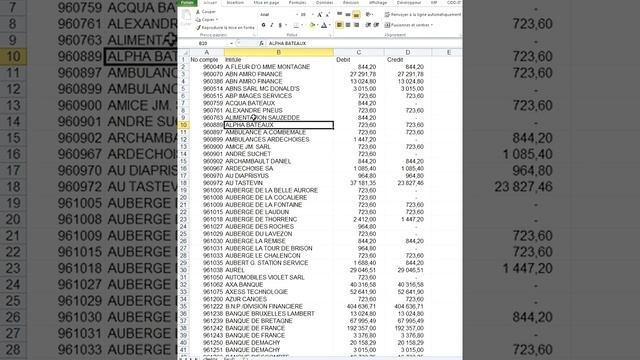Open the Presse-papiers dialog launcher
640x360 pixels.
click(254, 35)
